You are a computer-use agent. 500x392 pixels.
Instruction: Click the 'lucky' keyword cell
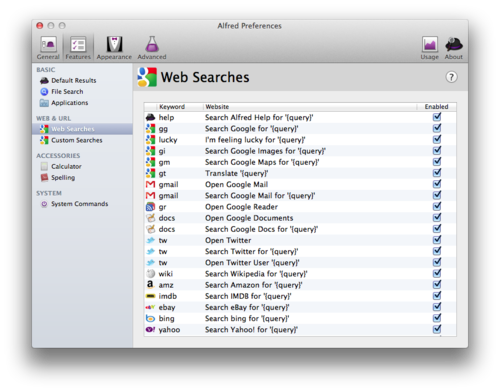(168, 140)
